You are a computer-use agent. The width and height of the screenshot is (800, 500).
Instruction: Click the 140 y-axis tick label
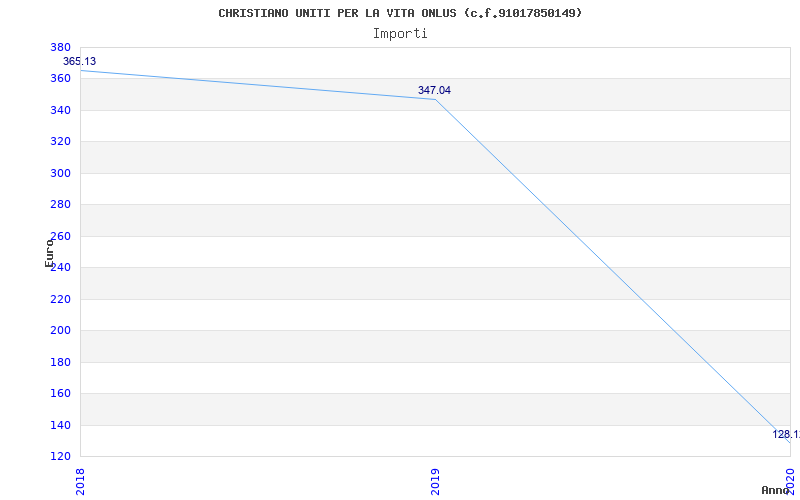coord(60,425)
